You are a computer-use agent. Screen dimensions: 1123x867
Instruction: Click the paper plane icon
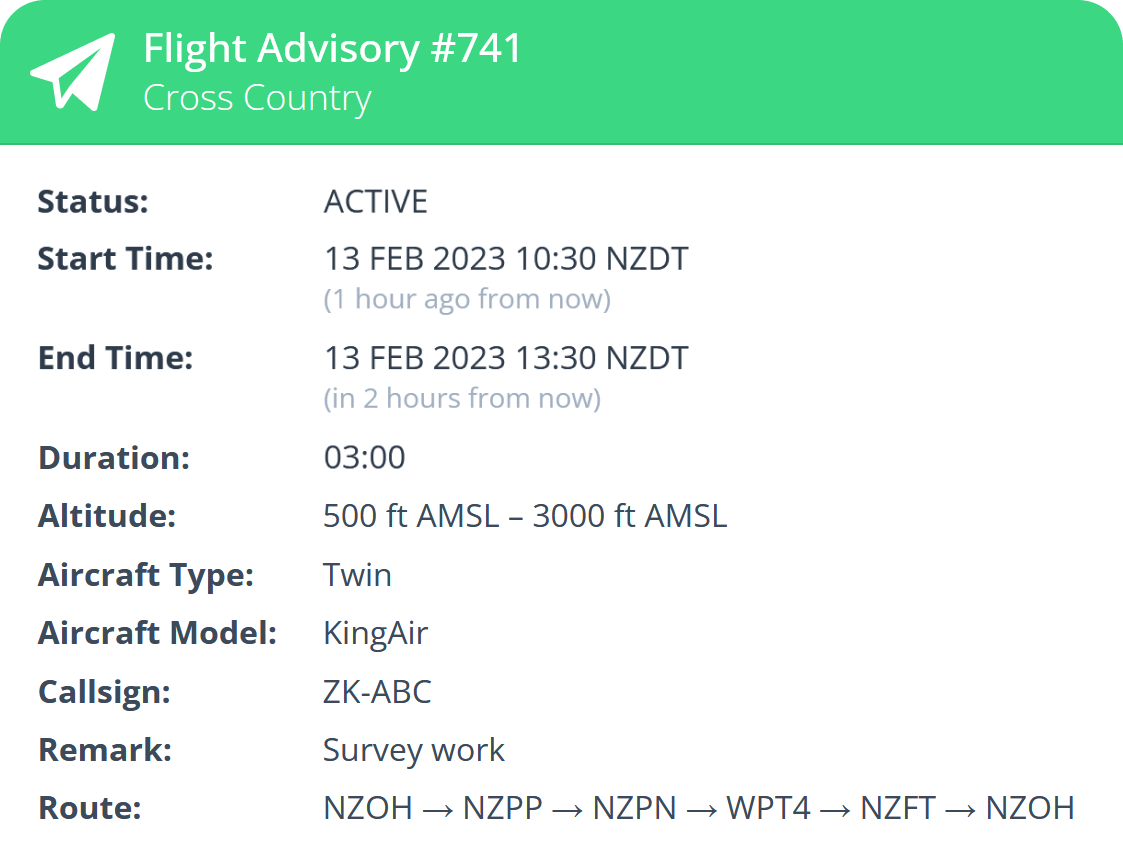click(72, 72)
